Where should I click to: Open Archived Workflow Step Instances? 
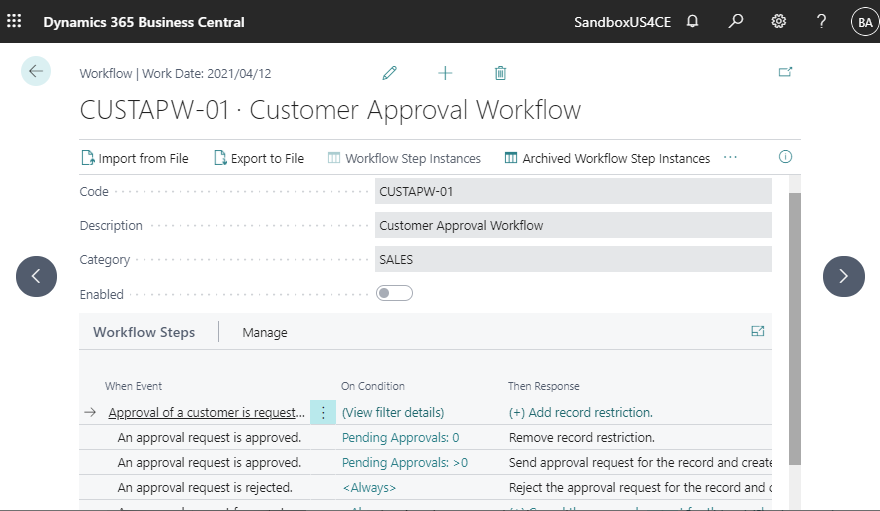click(607, 159)
